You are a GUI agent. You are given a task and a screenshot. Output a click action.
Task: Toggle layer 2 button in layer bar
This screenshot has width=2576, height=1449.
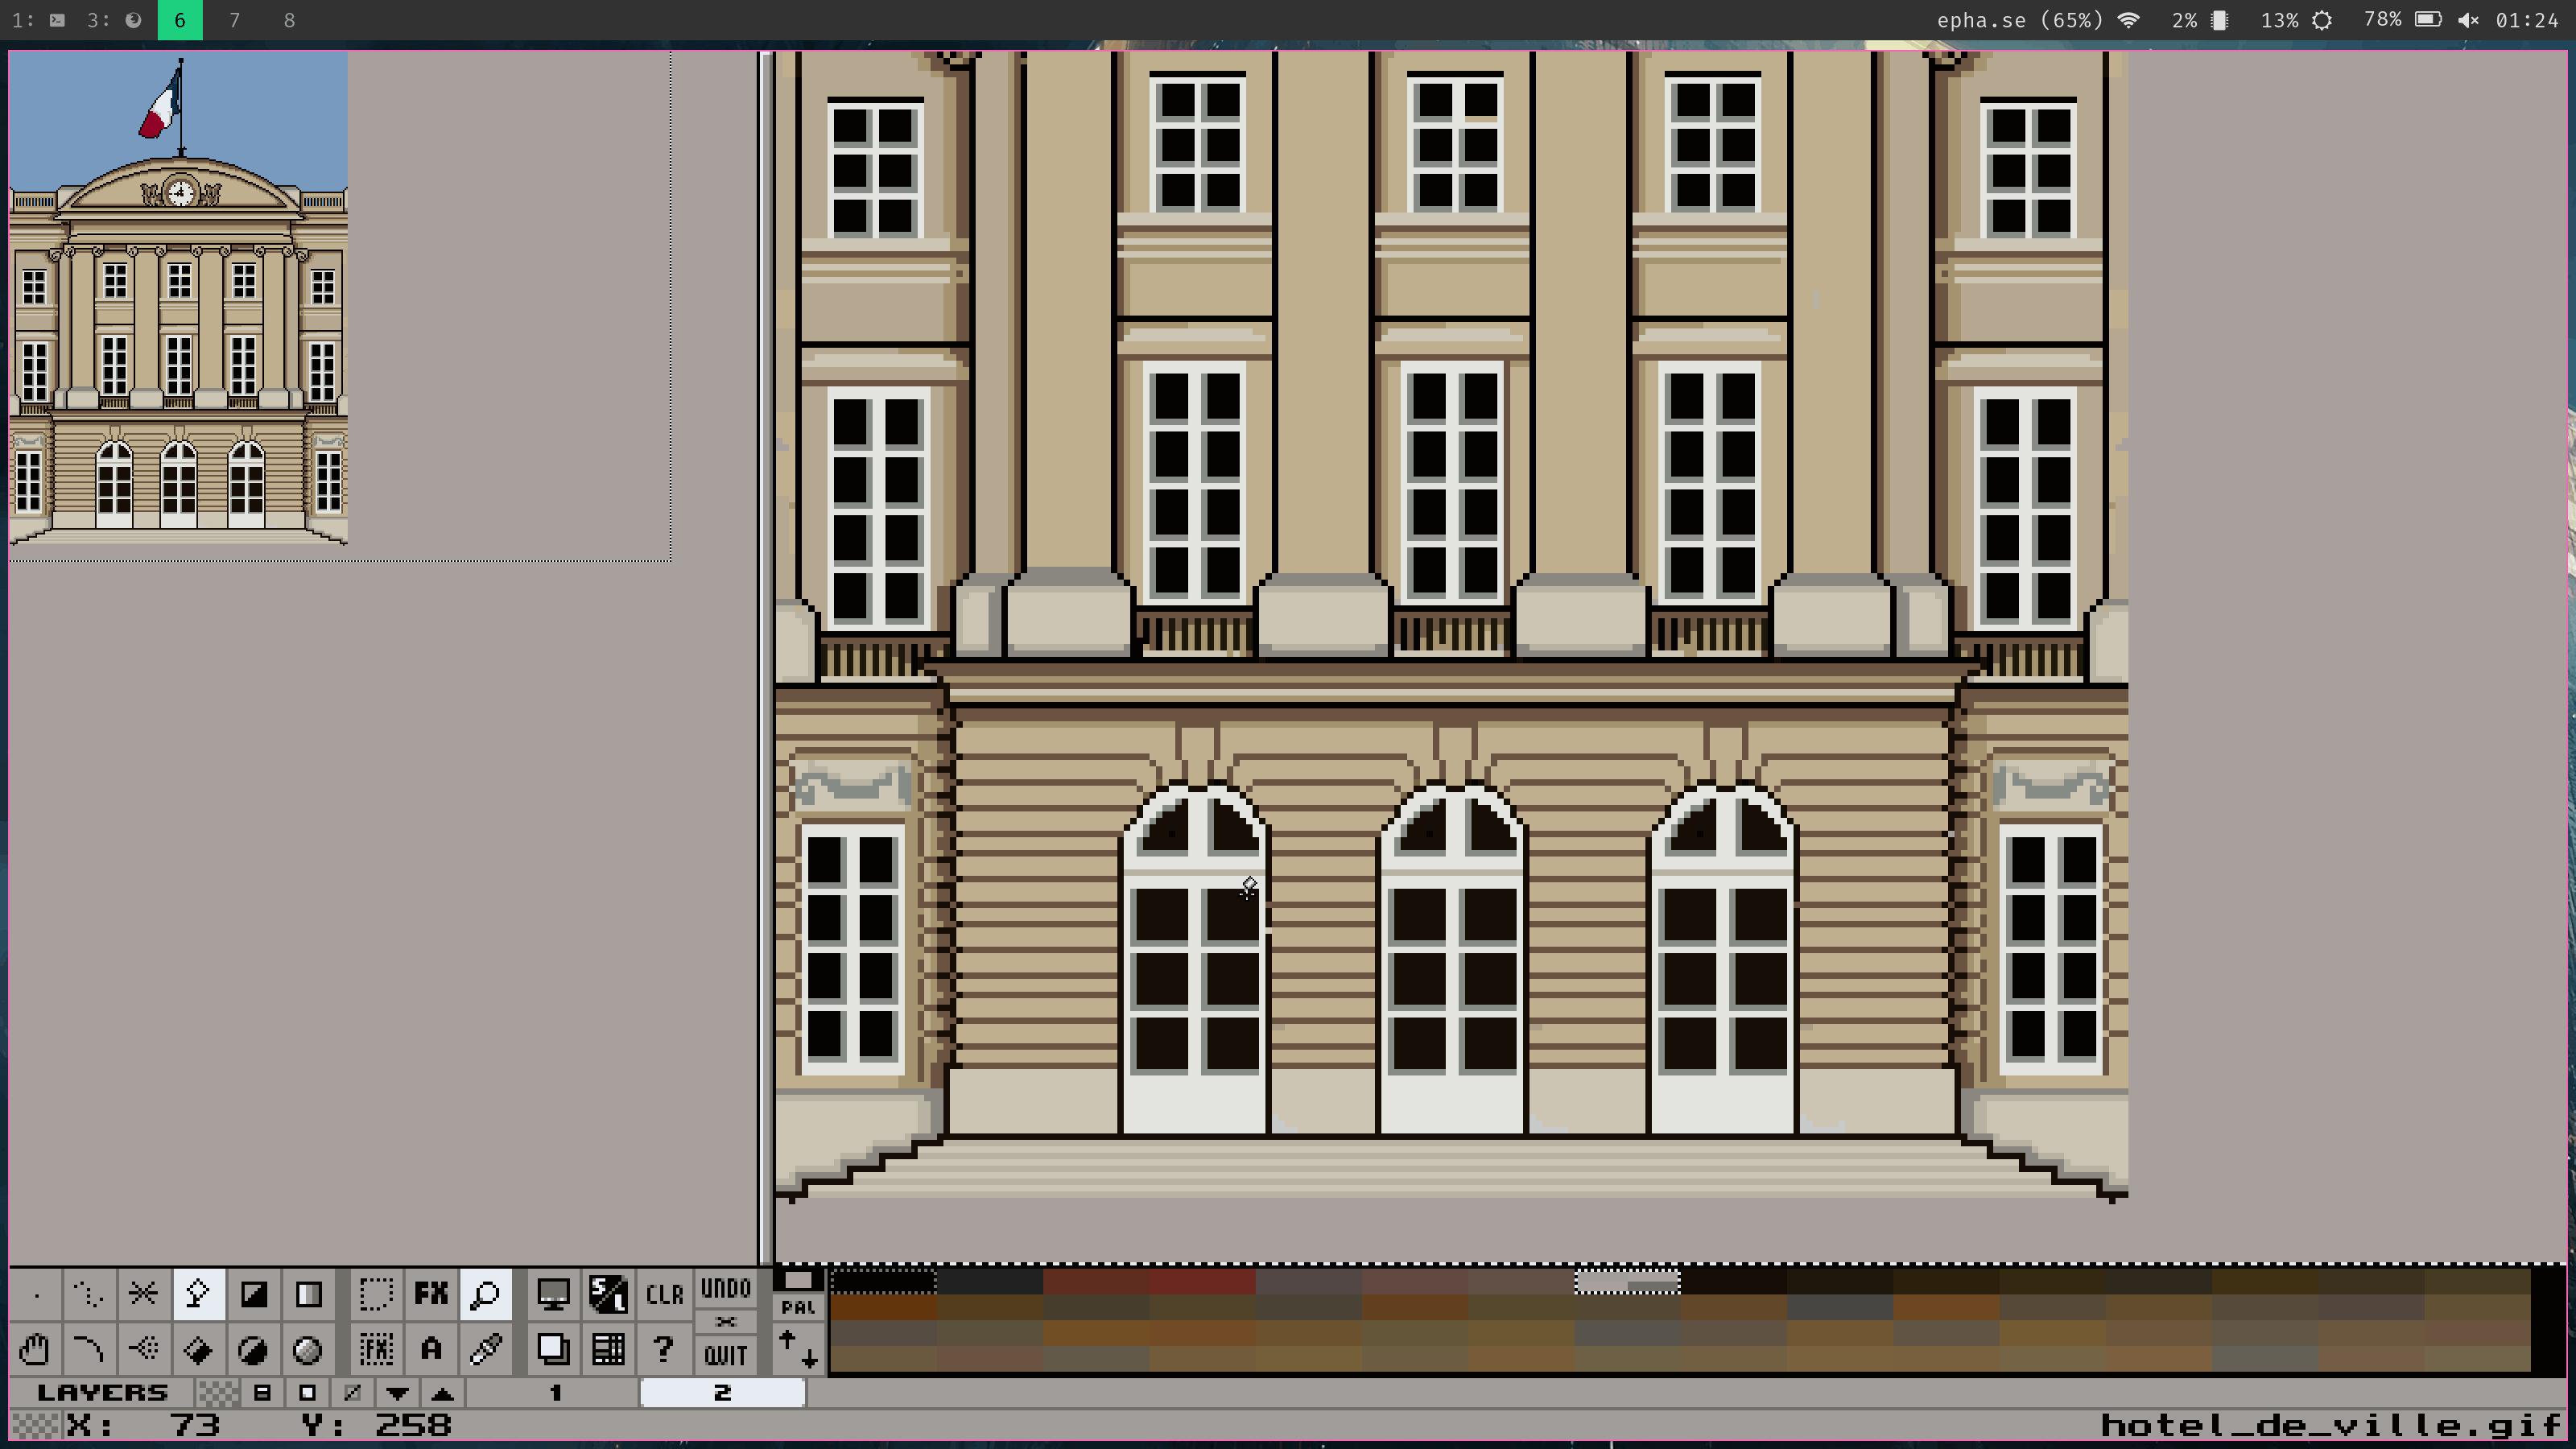[722, 1393]
